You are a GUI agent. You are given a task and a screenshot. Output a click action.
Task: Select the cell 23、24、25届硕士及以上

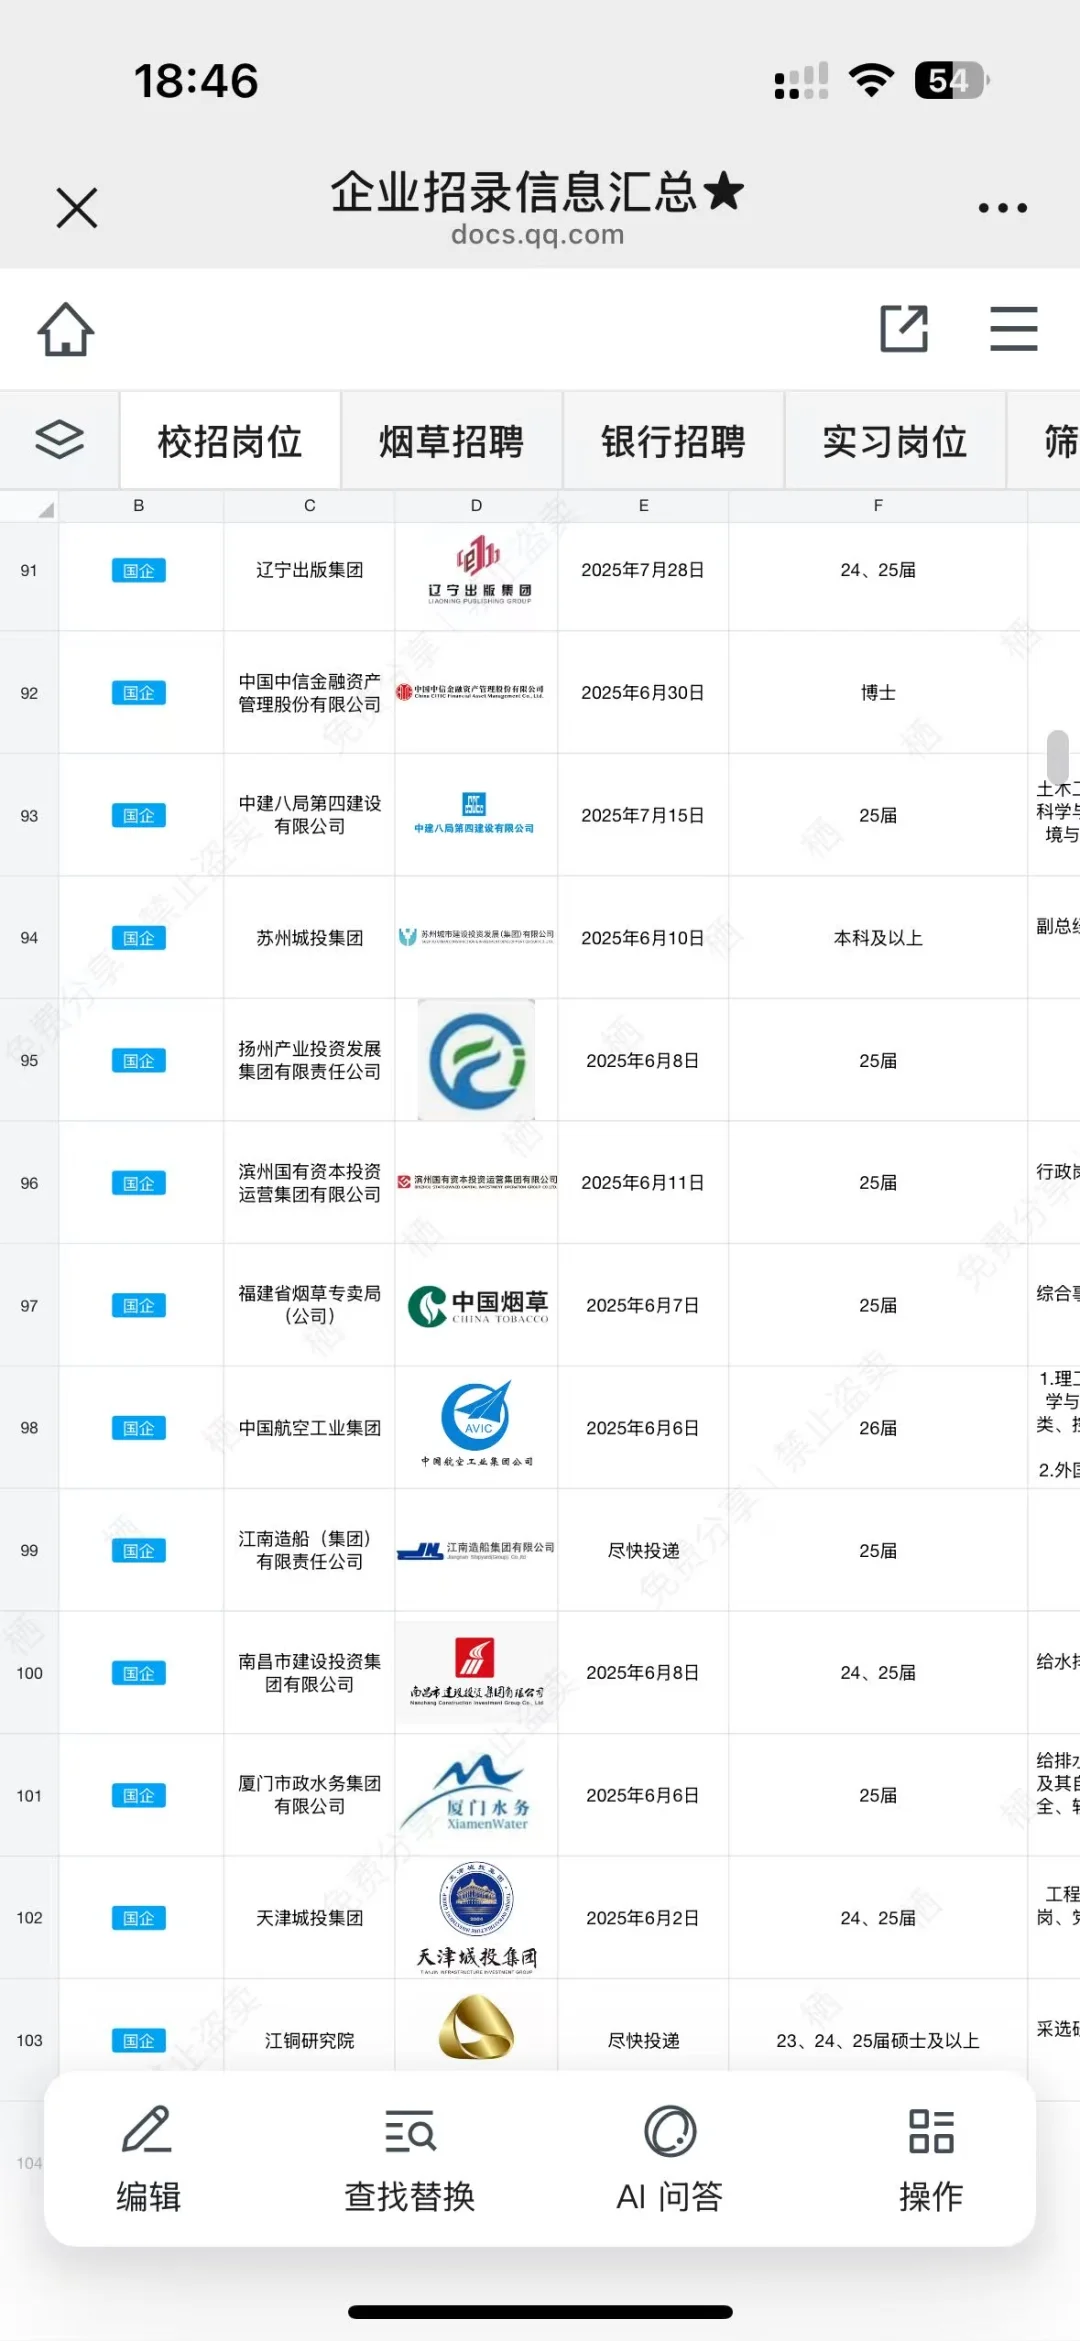(x=878, y=2040)
